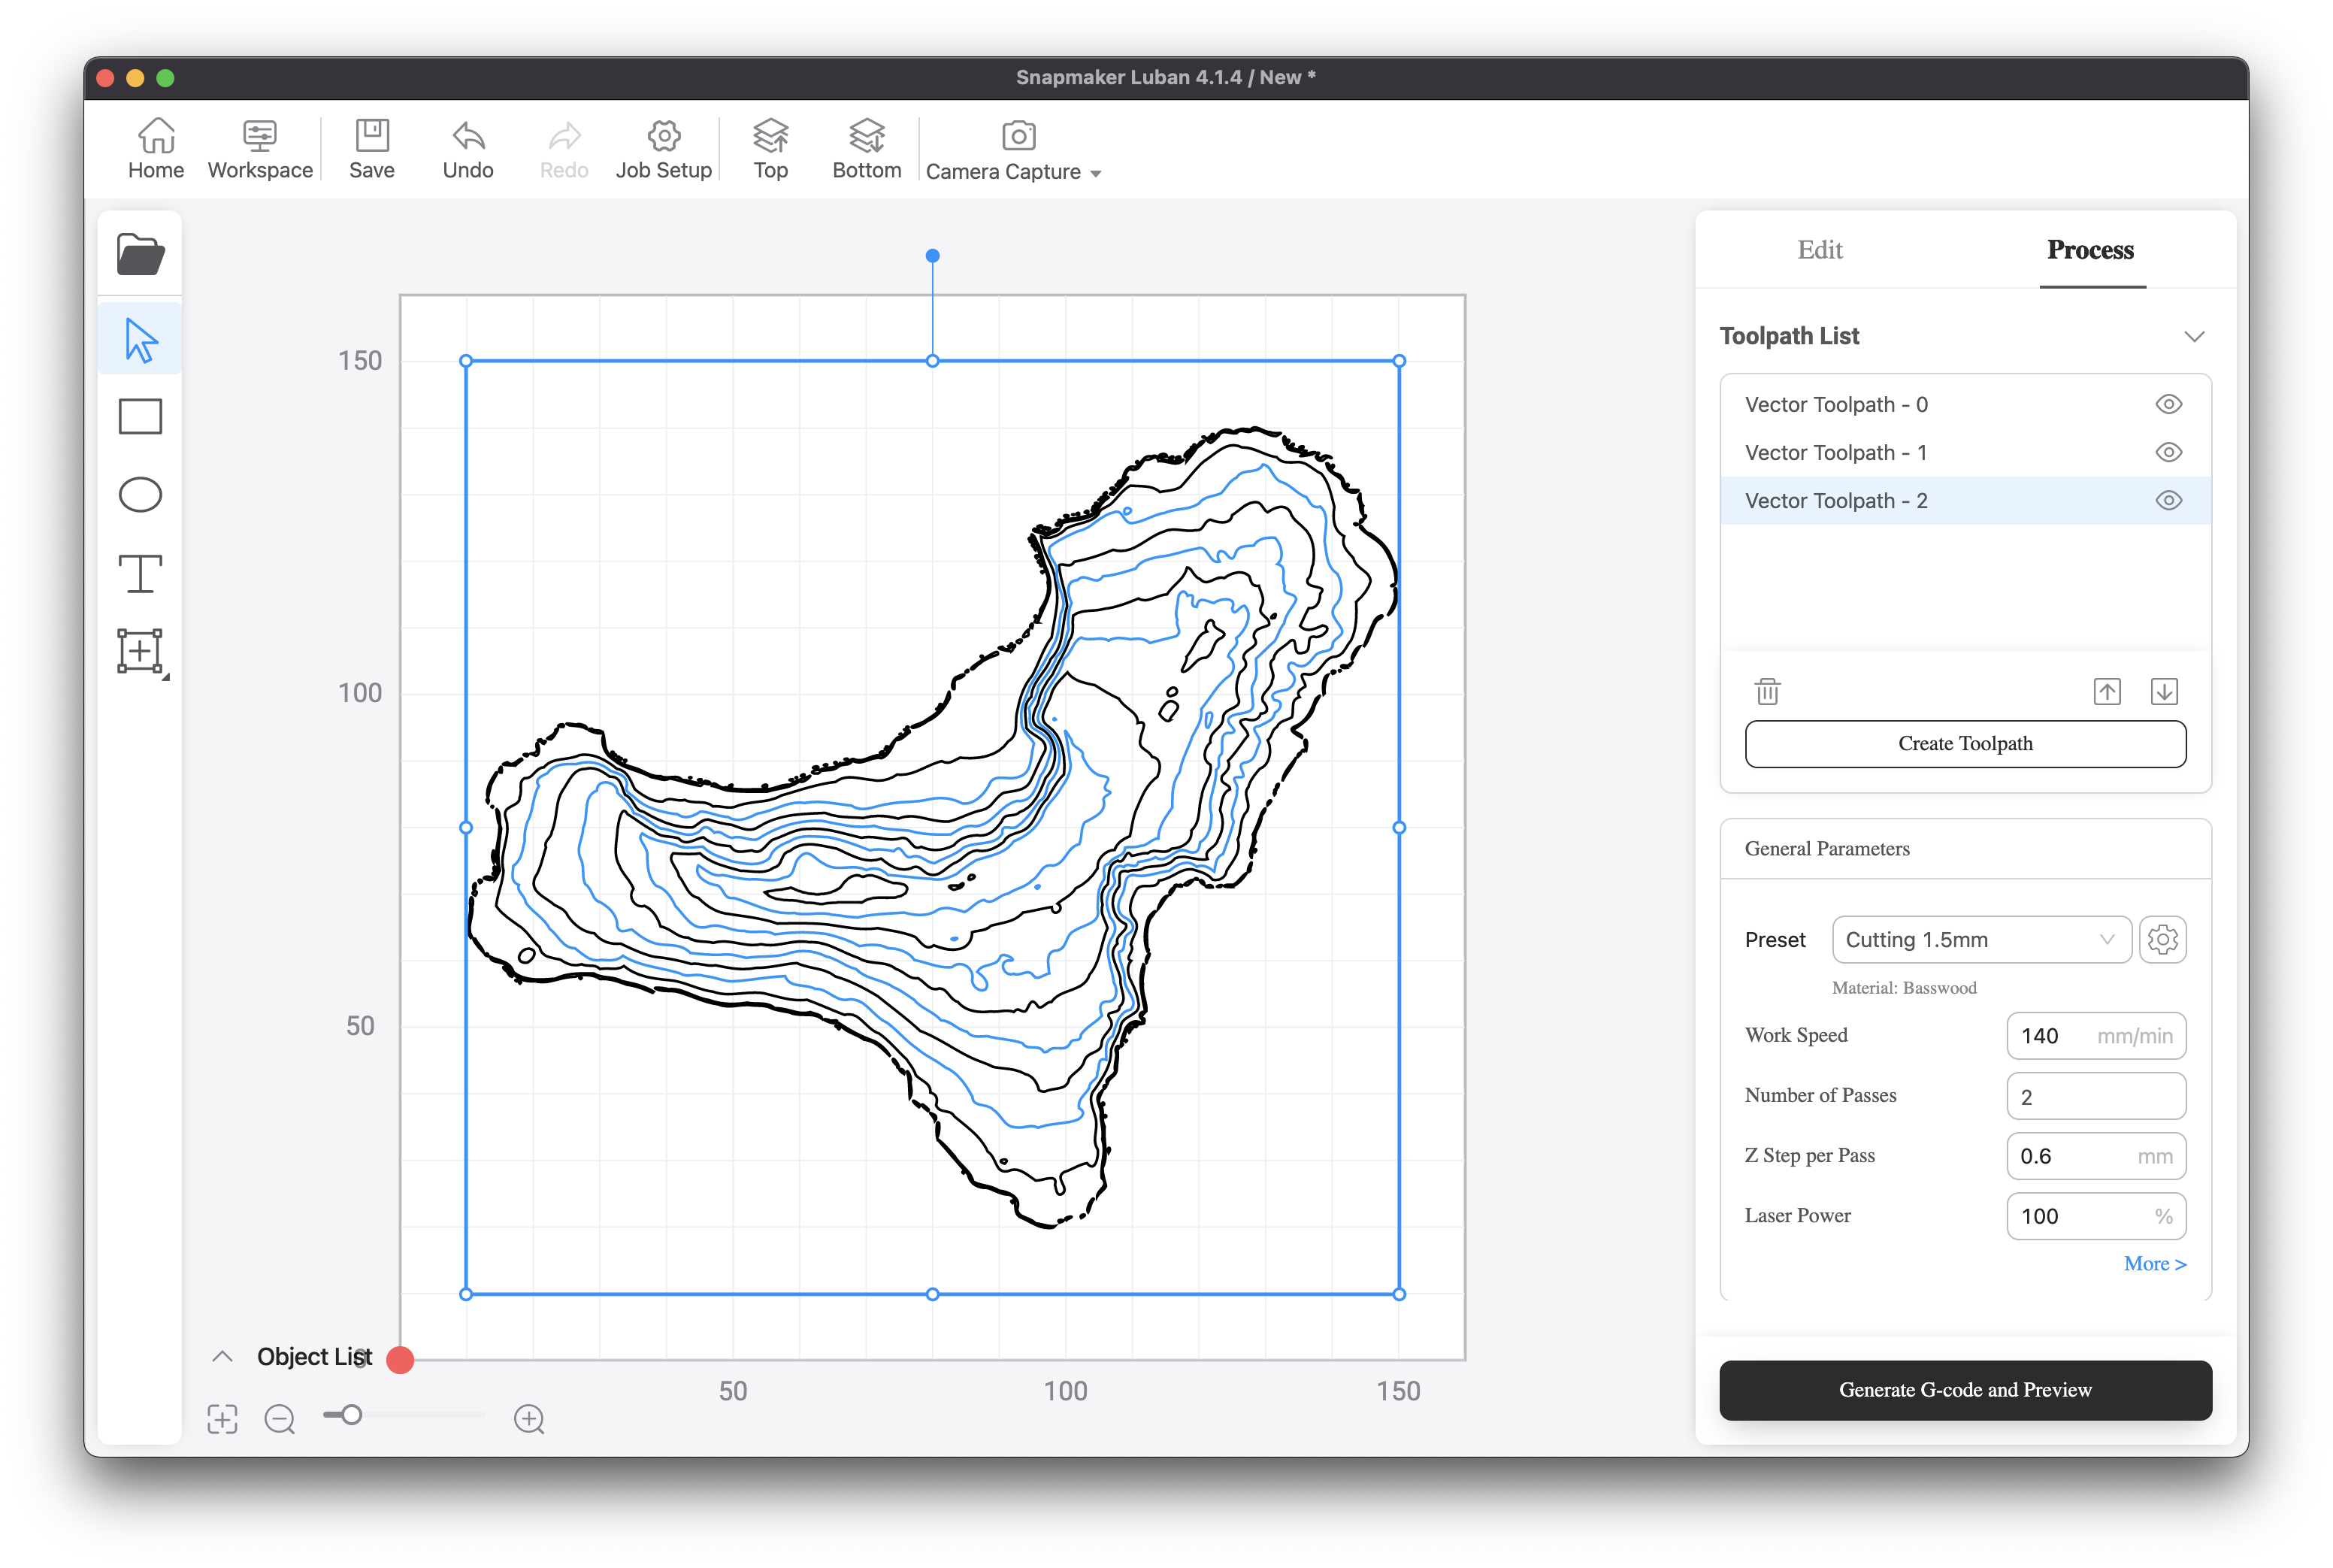Hide Vector Toolpath - 0 visibility
This screenshot has height=1568, width=2333.
pyautogui.click(x=2168, y=404)
